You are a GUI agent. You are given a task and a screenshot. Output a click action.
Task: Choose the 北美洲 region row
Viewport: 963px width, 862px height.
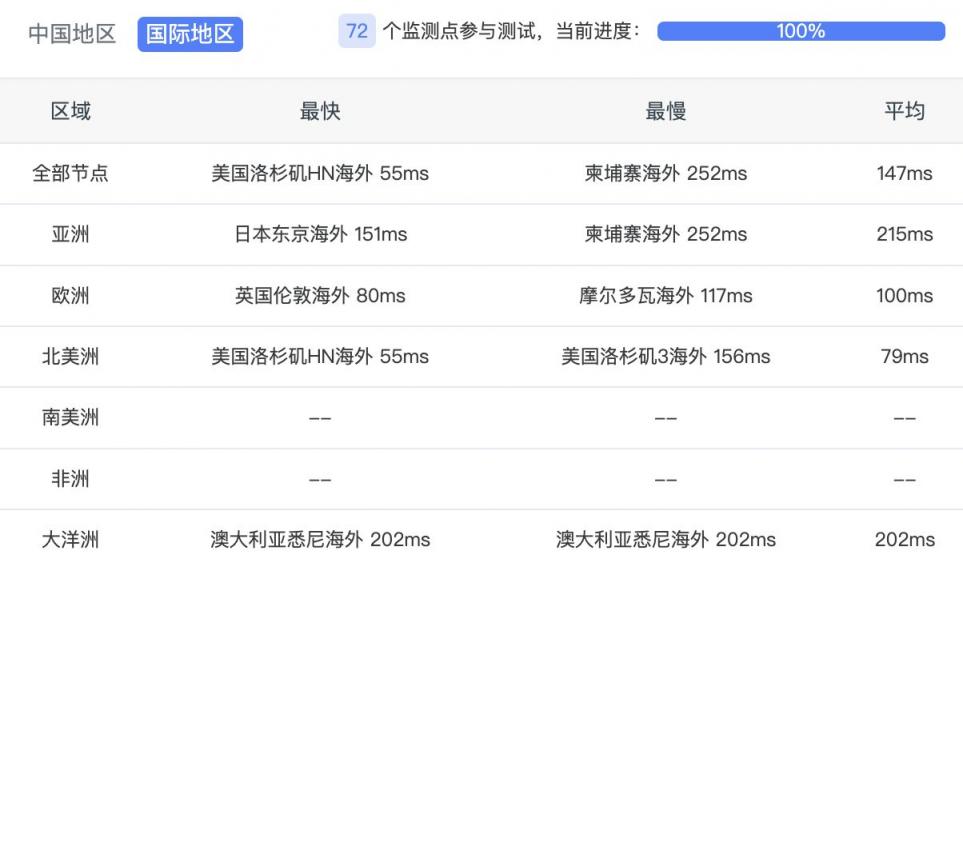[70, 357]
